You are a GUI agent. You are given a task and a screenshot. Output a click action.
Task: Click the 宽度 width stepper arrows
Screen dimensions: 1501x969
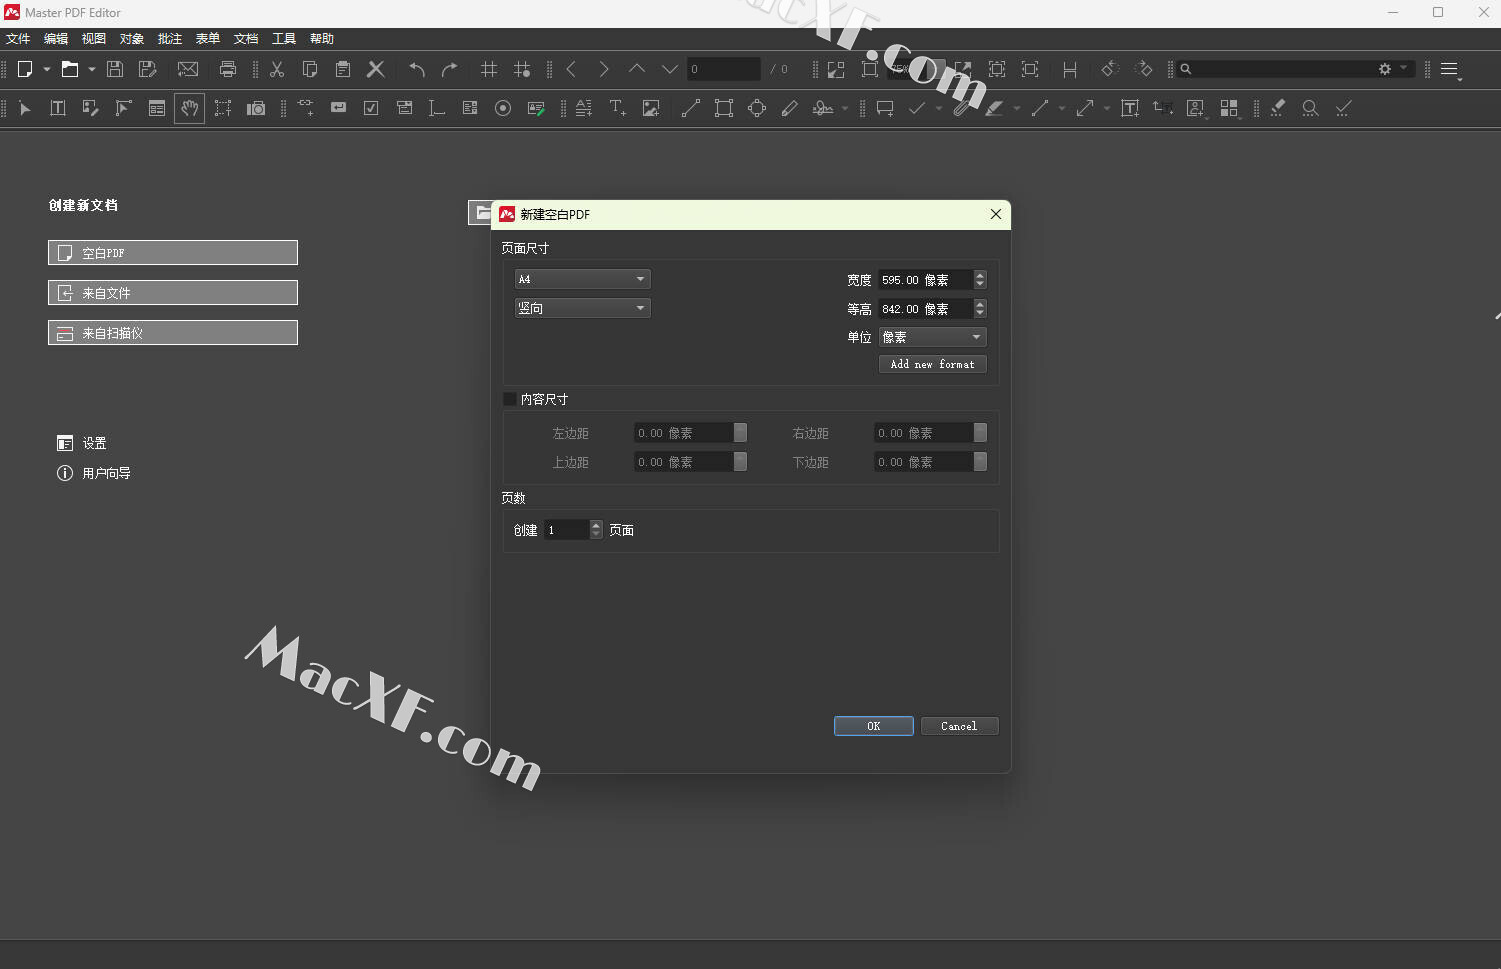(x=980, y=280)
